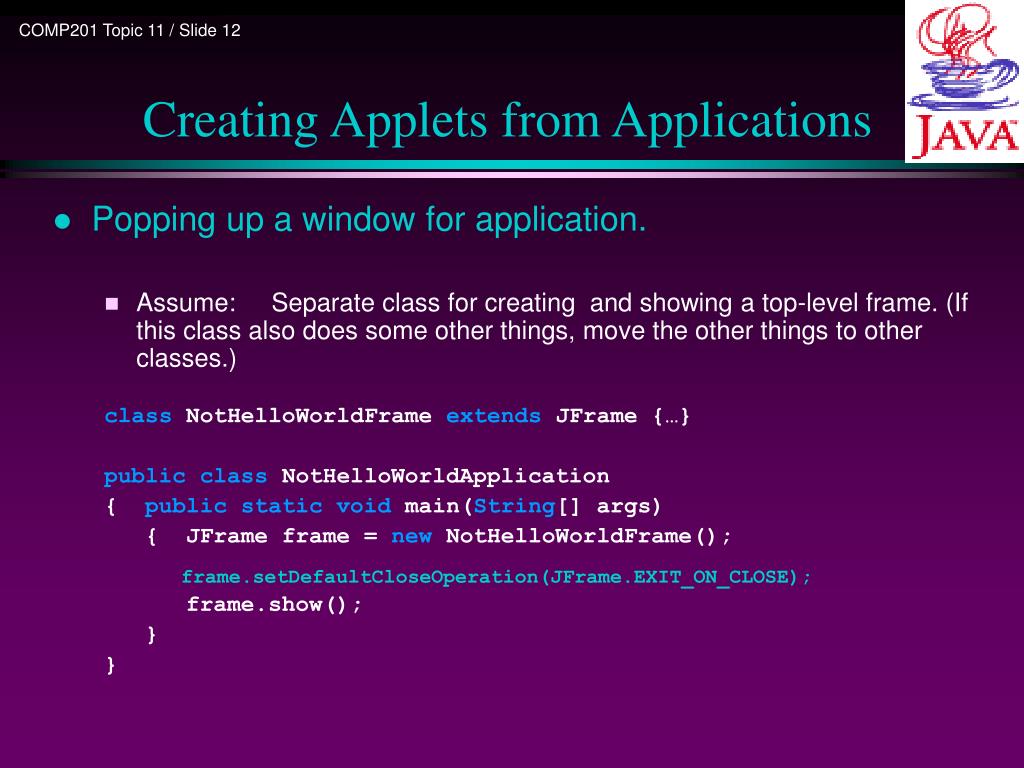Click the 'Popping up a window for application.' bullet
Image resolution: width=1024 pixels, height=768 pixels.
[369, 219]
